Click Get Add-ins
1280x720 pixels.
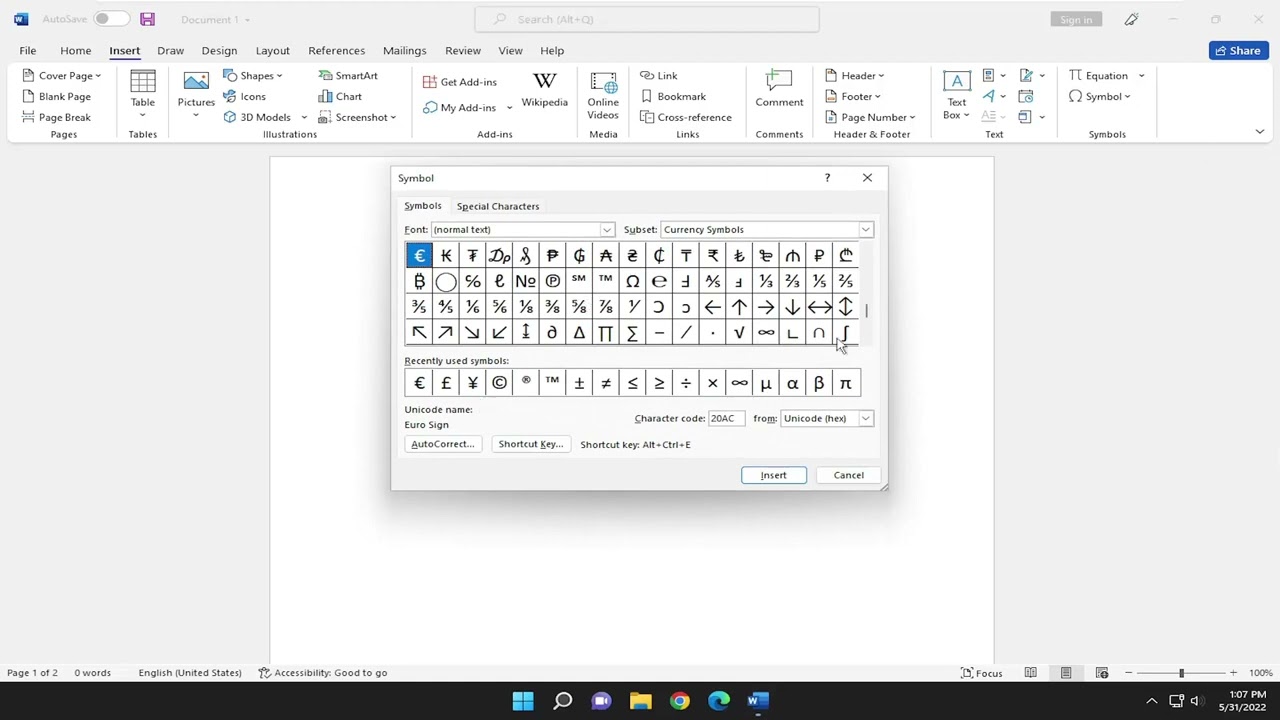point(460,82)
